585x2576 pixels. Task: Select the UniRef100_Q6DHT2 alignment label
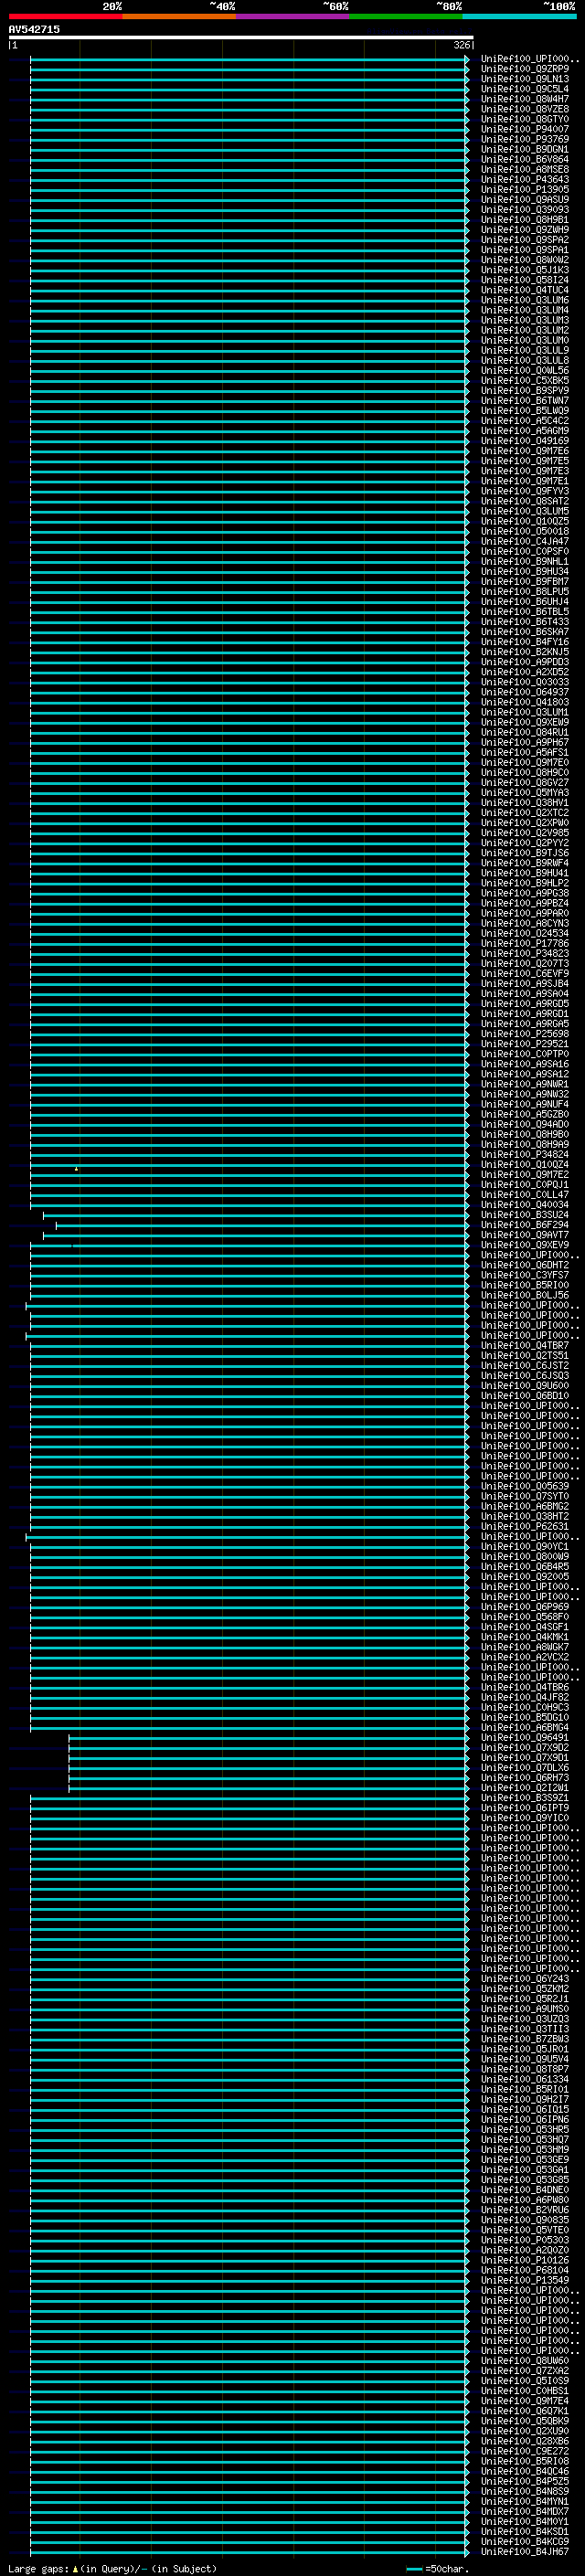tap(525, 1266)
